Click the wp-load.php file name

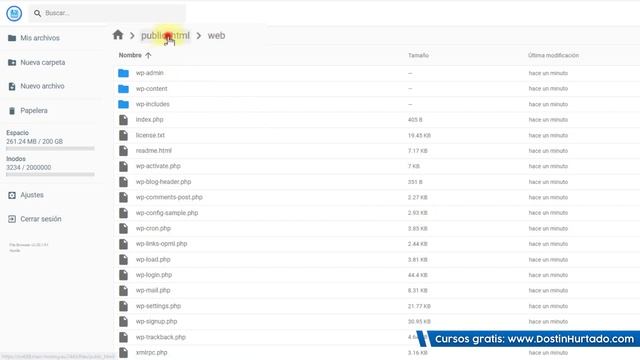click(x=153, y=259)
